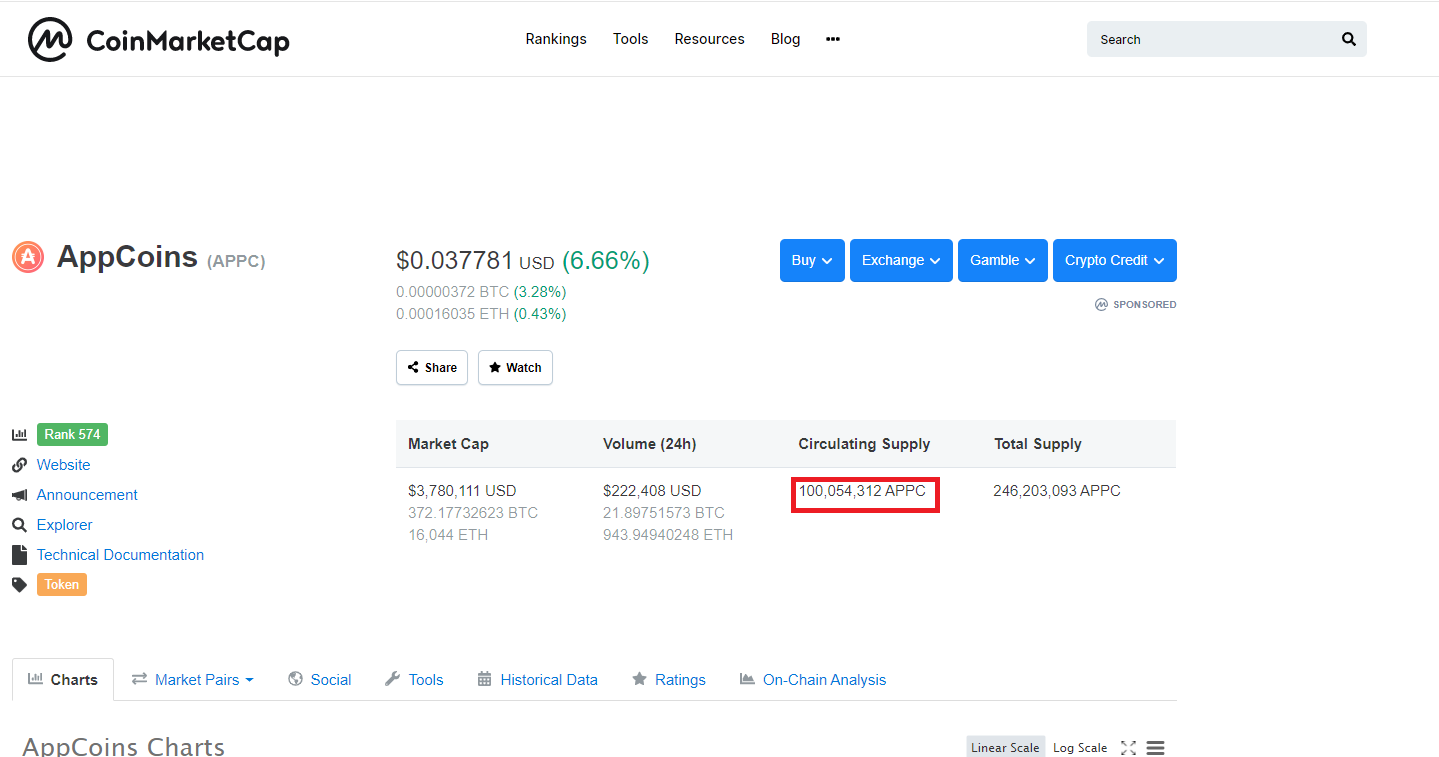Click the market cap $3,780,111 USD value

(x=462, y=491)
